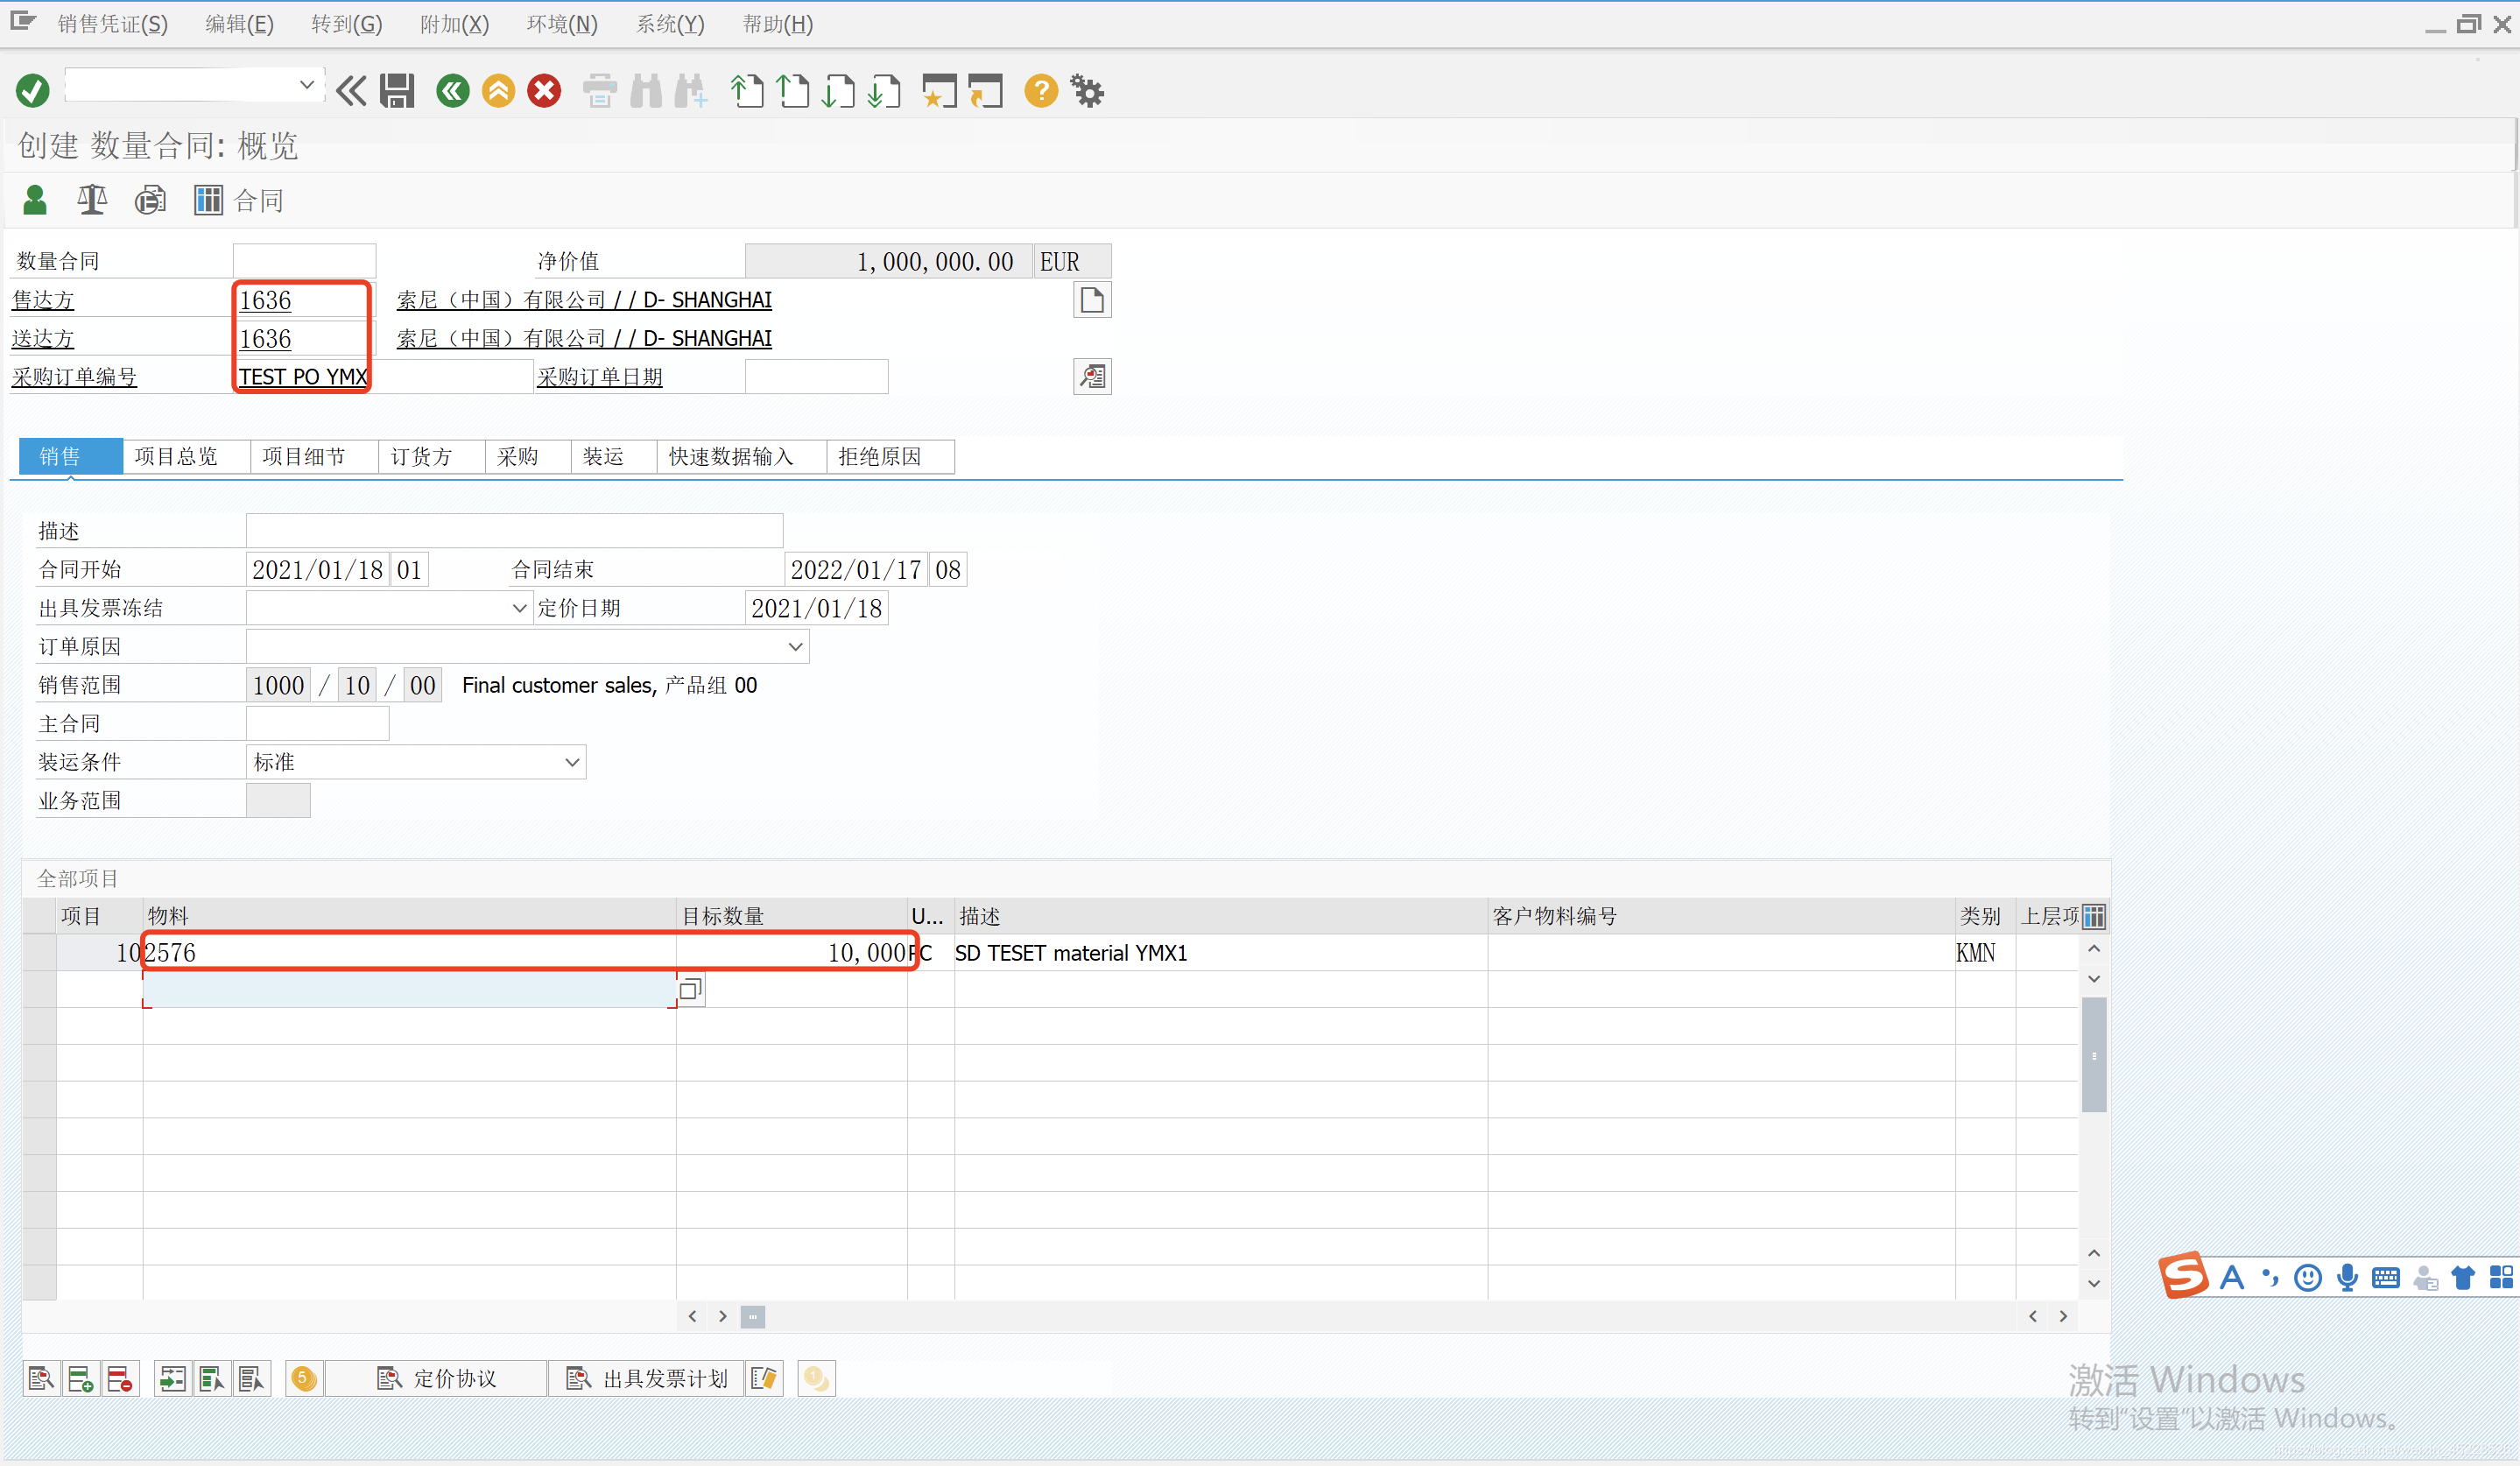Switch to the 装运 tab
Image resolution: width=2520 pixels, height=1466 pixels.
point(614,457)
